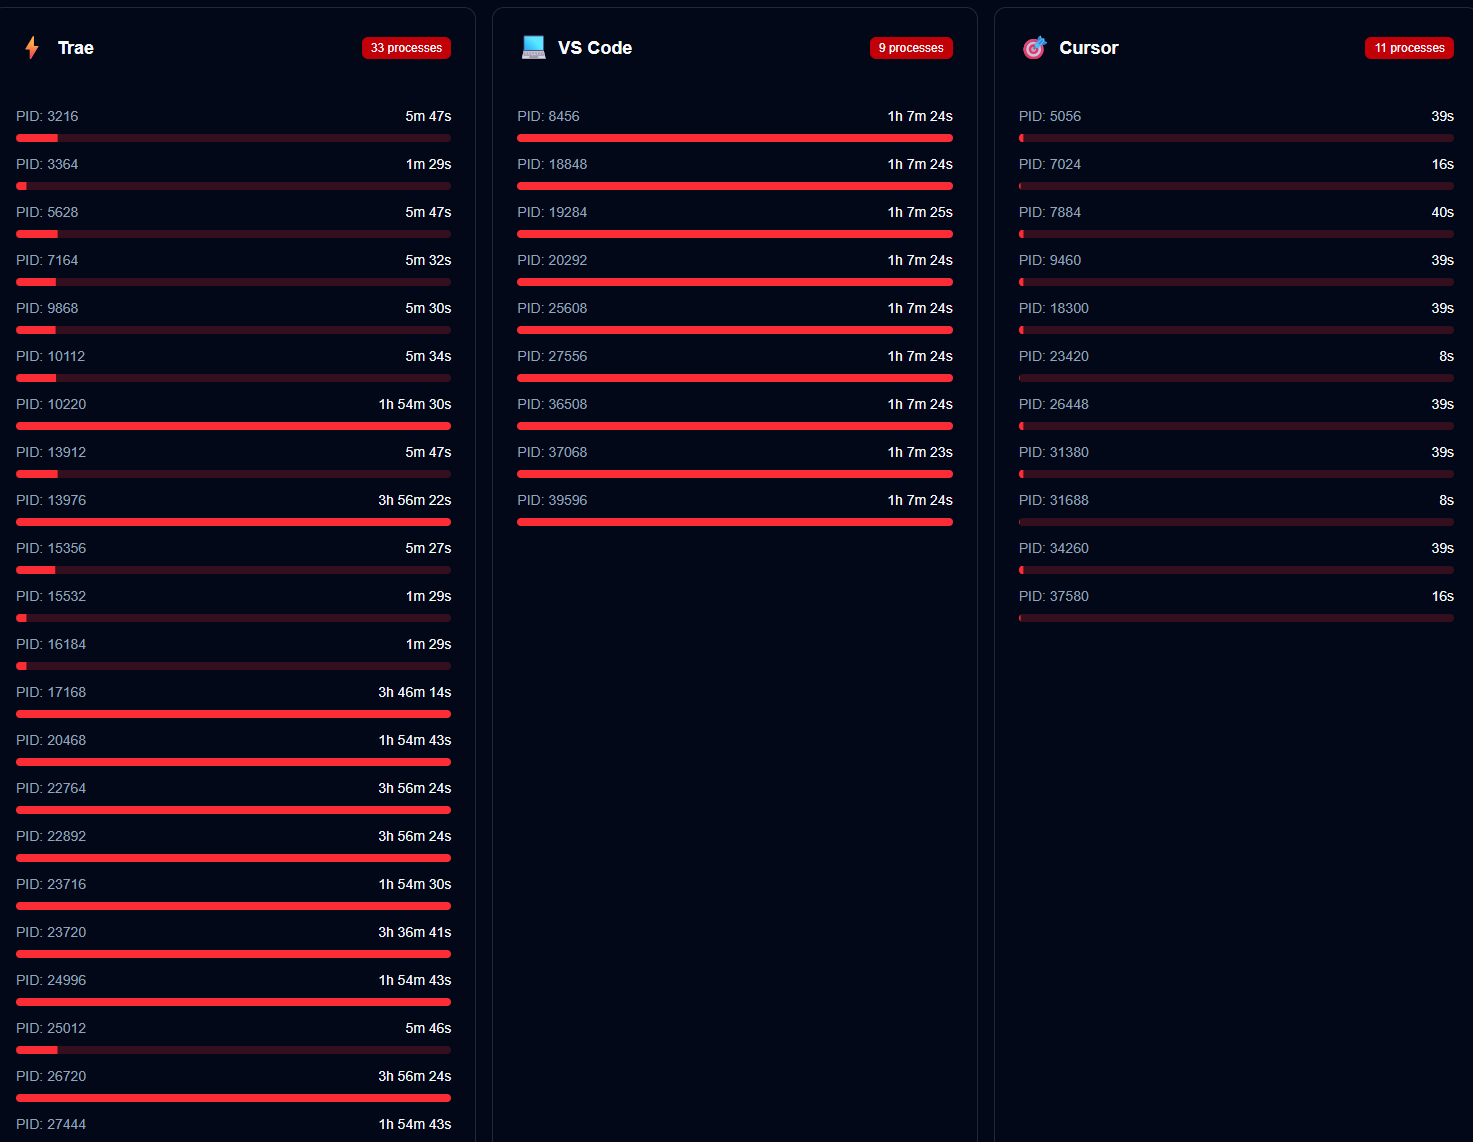The width and height of the screenshot is (1473, 1142).
Task: Select text PID: 36508
Action: (552, 404)
